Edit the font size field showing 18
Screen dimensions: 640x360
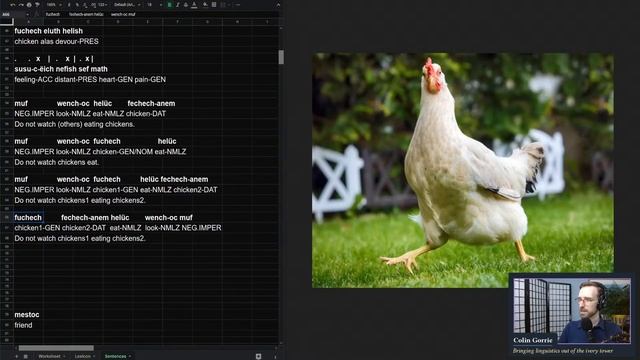coord(149,5)
